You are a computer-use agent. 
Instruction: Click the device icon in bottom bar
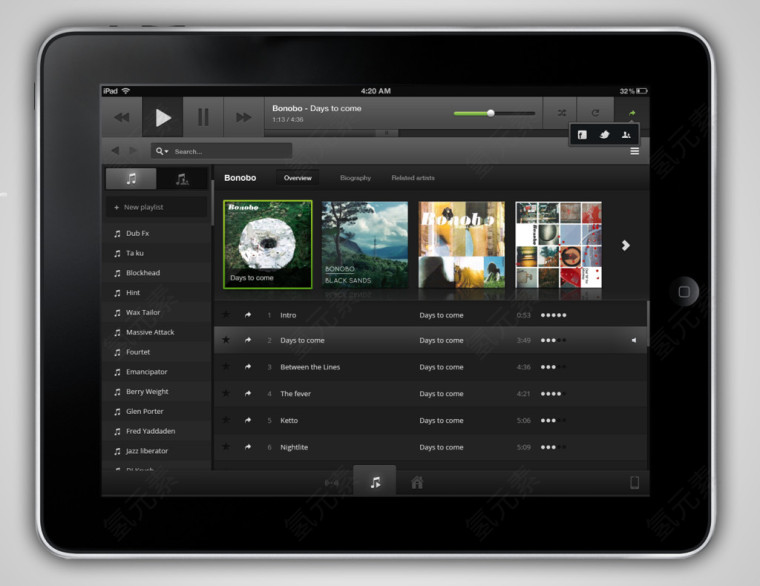tap(634, 482)
